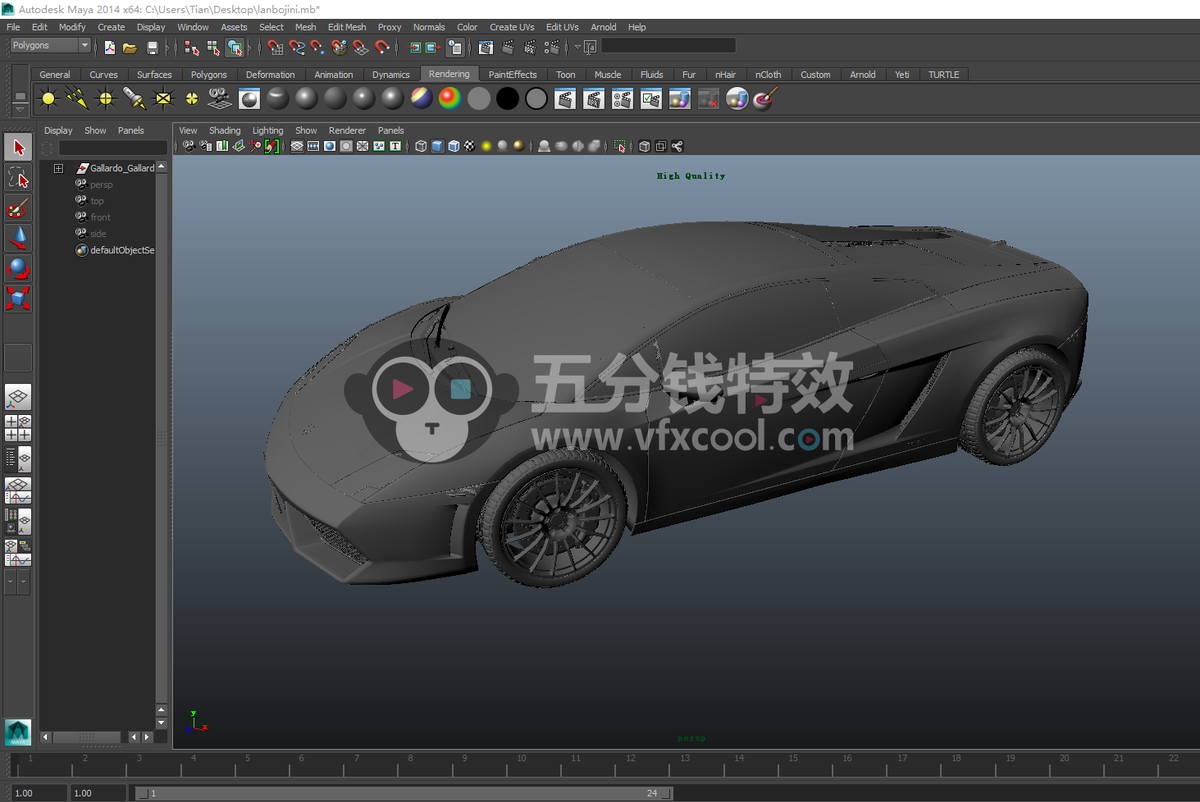Switch to single perspective view layout
Screen dimensions: 1200x802
coord(18,398)
